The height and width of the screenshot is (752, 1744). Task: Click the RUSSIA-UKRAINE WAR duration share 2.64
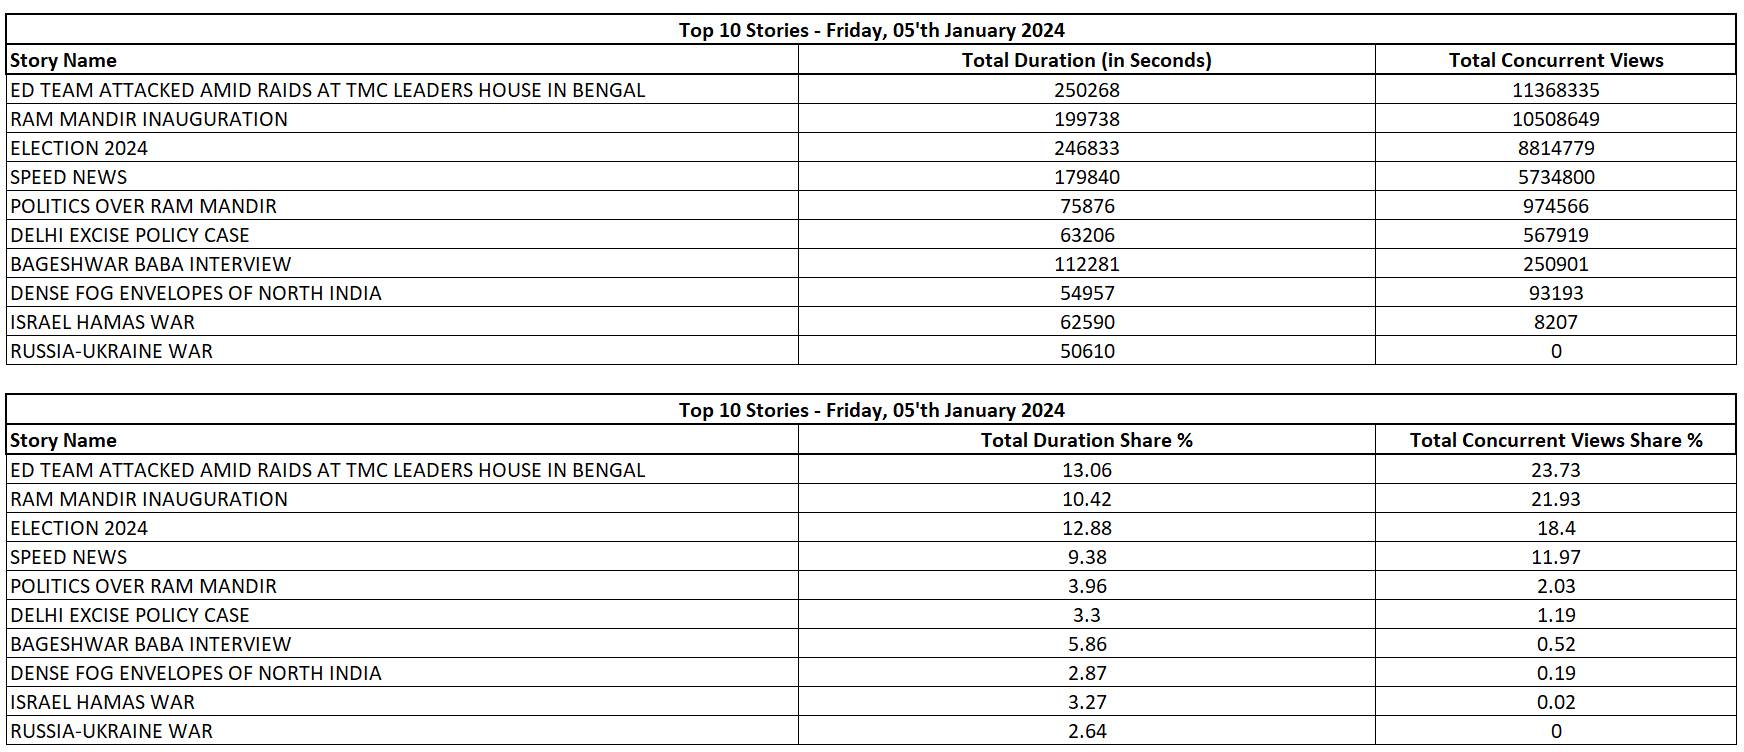point(1086,731)
